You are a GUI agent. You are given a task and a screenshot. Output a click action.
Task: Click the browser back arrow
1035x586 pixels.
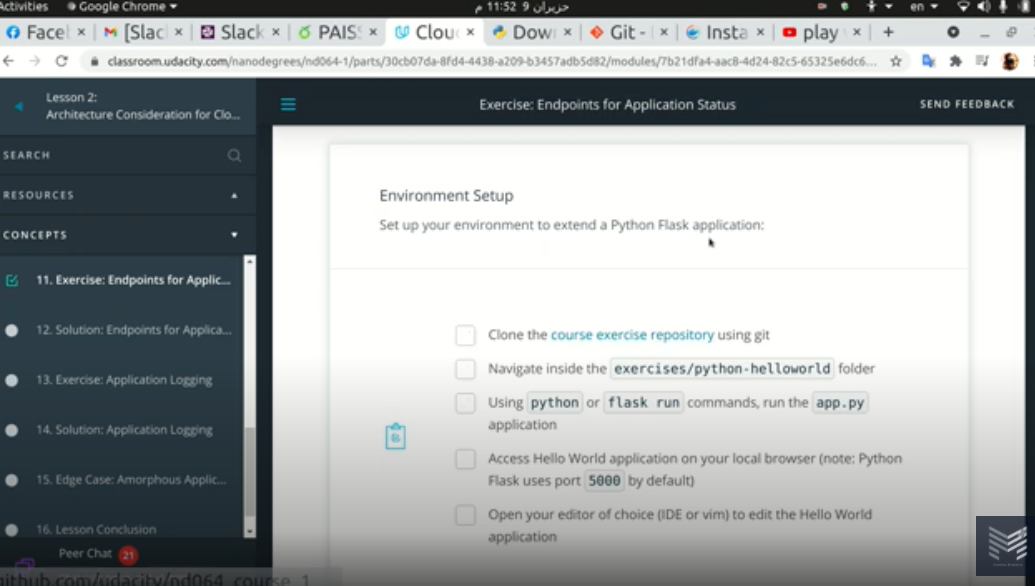click(x=9, y=61)
